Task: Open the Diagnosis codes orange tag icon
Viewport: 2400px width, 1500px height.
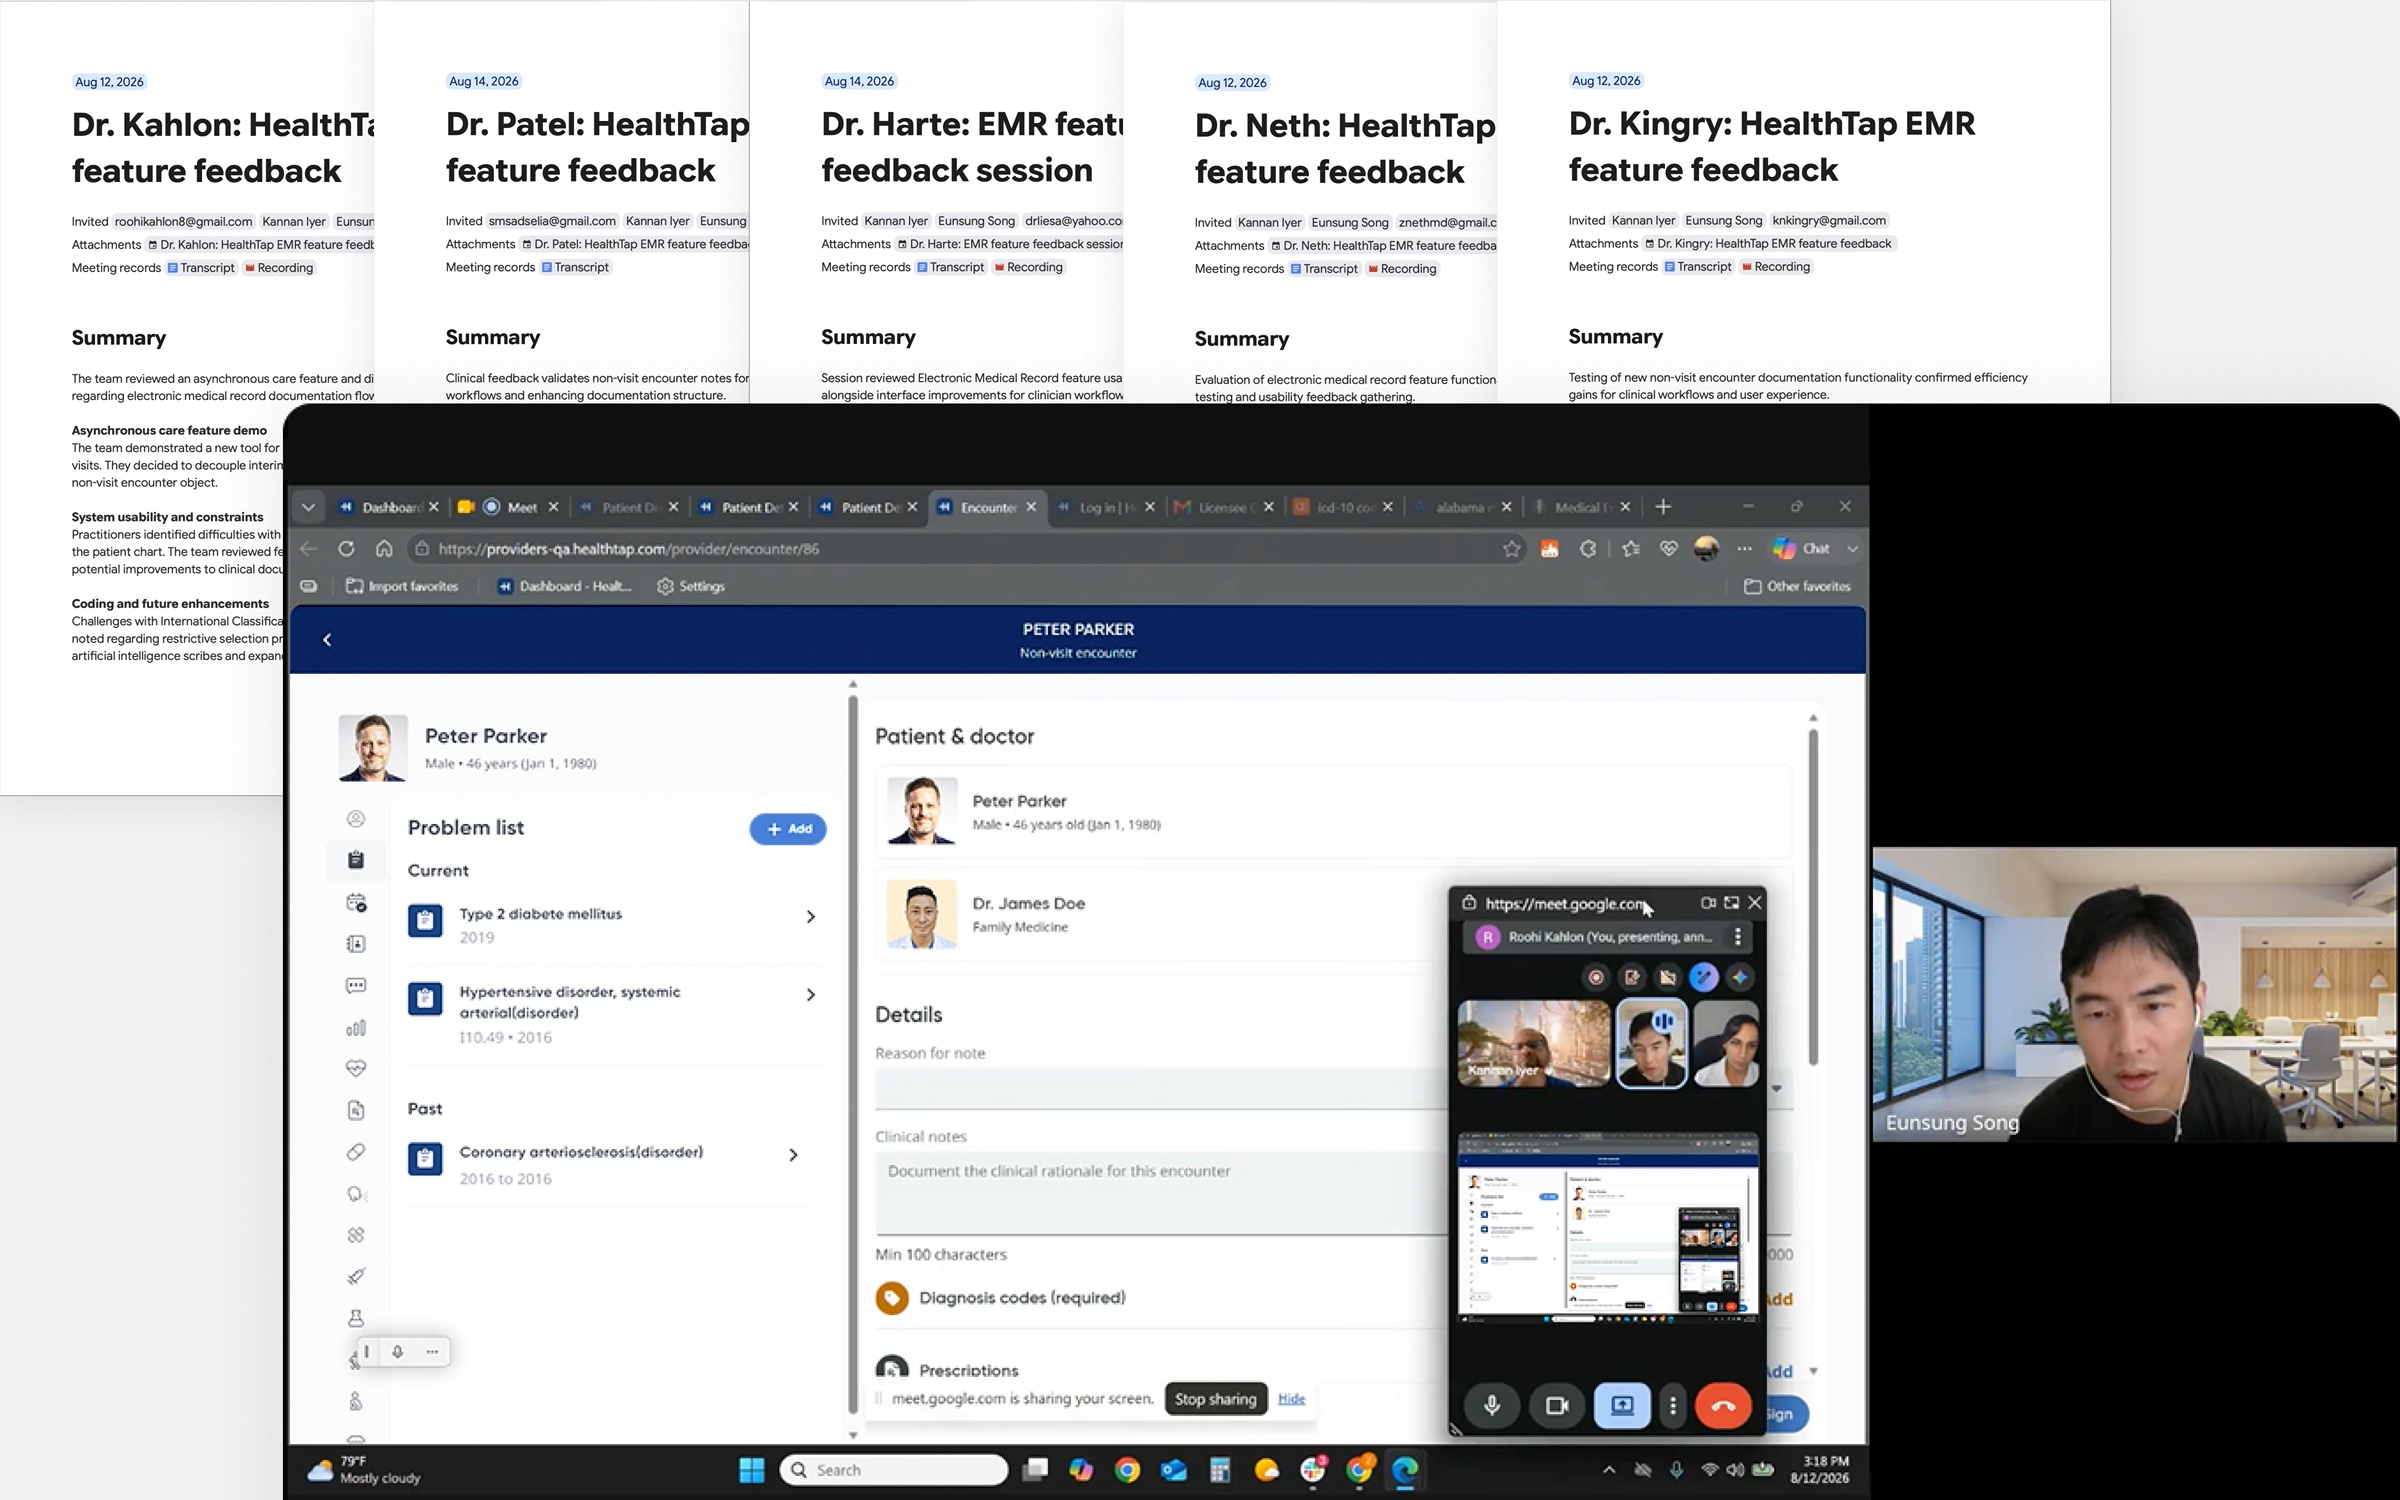Action: [892, 1298]
